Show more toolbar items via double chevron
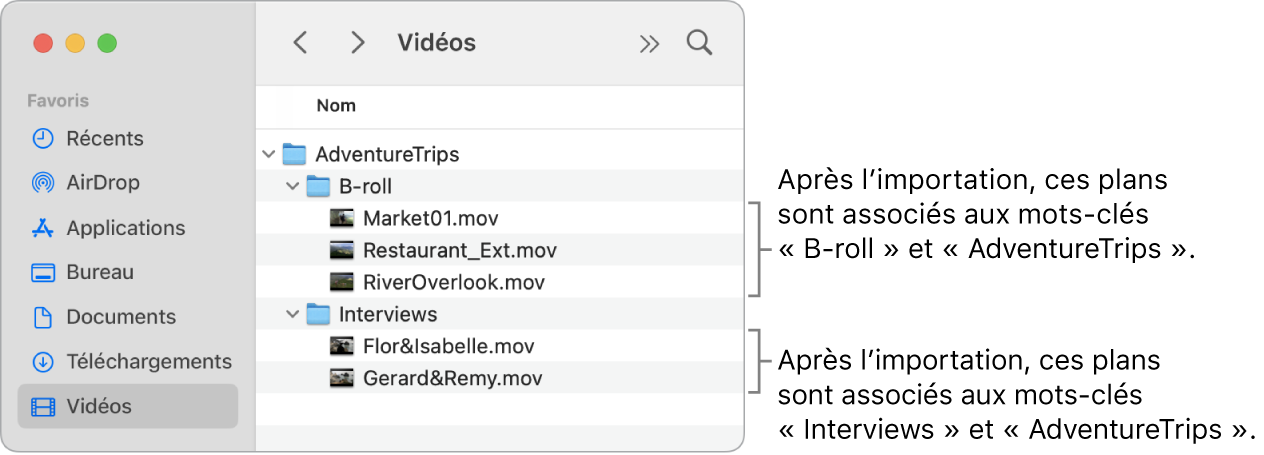 pyautogui.click(x=650, y=43)
